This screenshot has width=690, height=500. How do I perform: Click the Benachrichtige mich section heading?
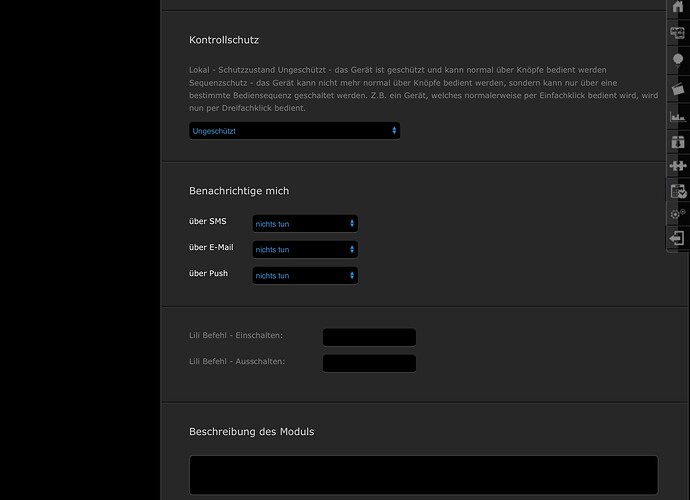[239, 191]
